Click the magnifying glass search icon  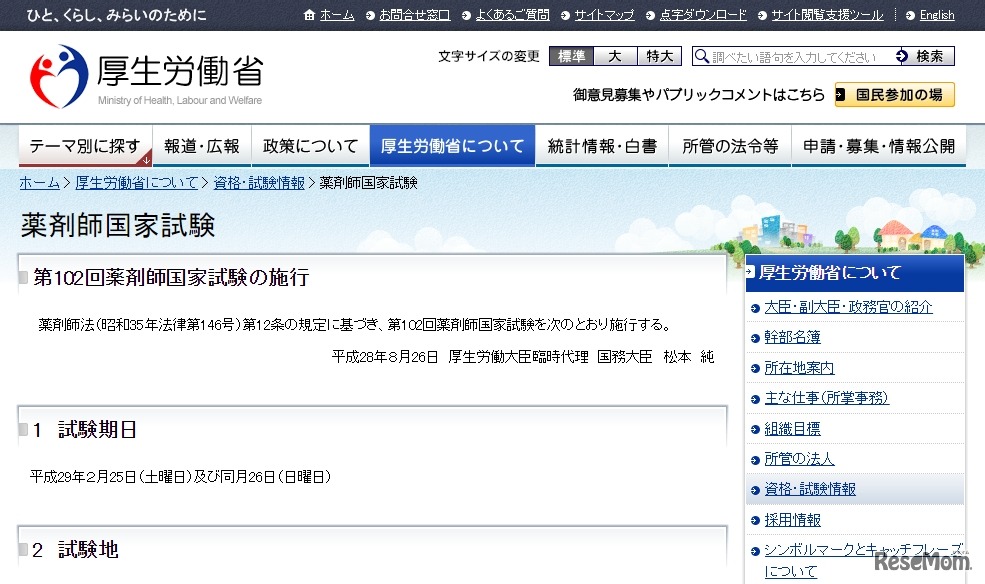point(700,56)
